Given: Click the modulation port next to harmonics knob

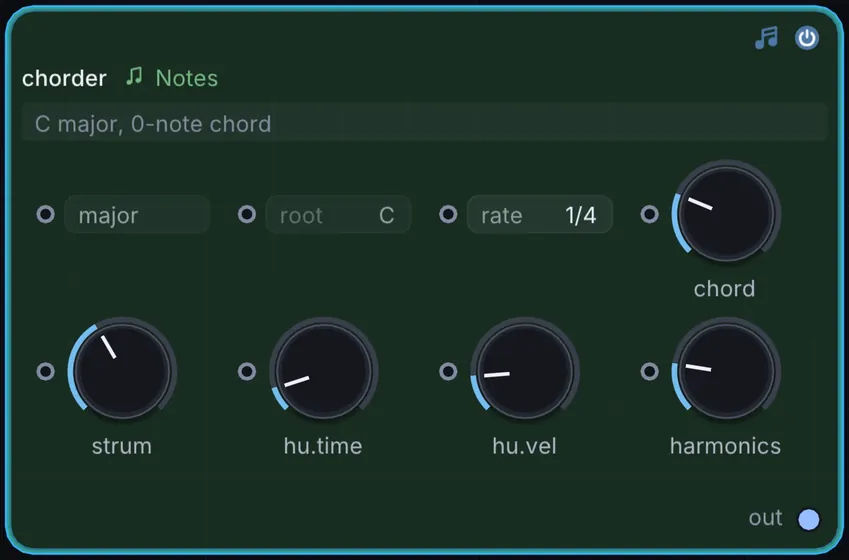Looking at the screenshot, I should 650,372.
